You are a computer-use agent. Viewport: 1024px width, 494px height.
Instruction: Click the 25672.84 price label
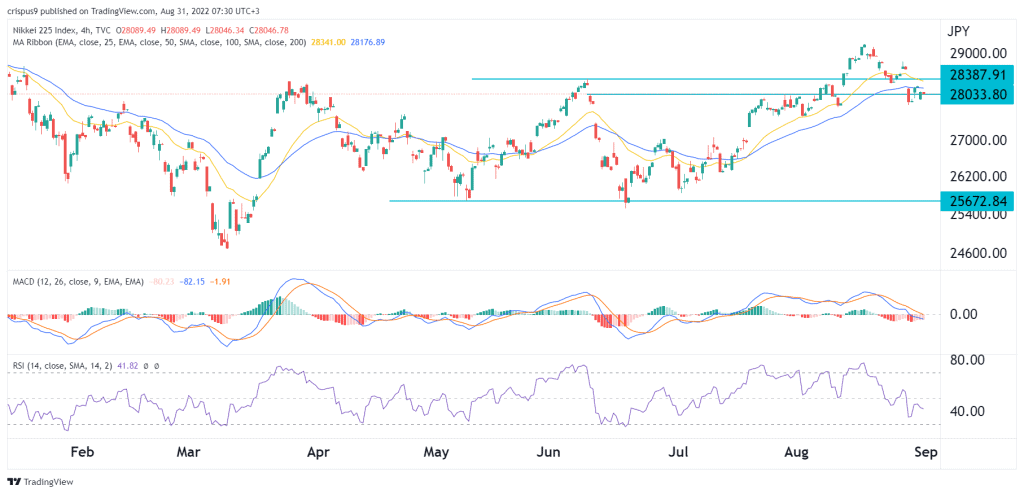click(977, 202)
